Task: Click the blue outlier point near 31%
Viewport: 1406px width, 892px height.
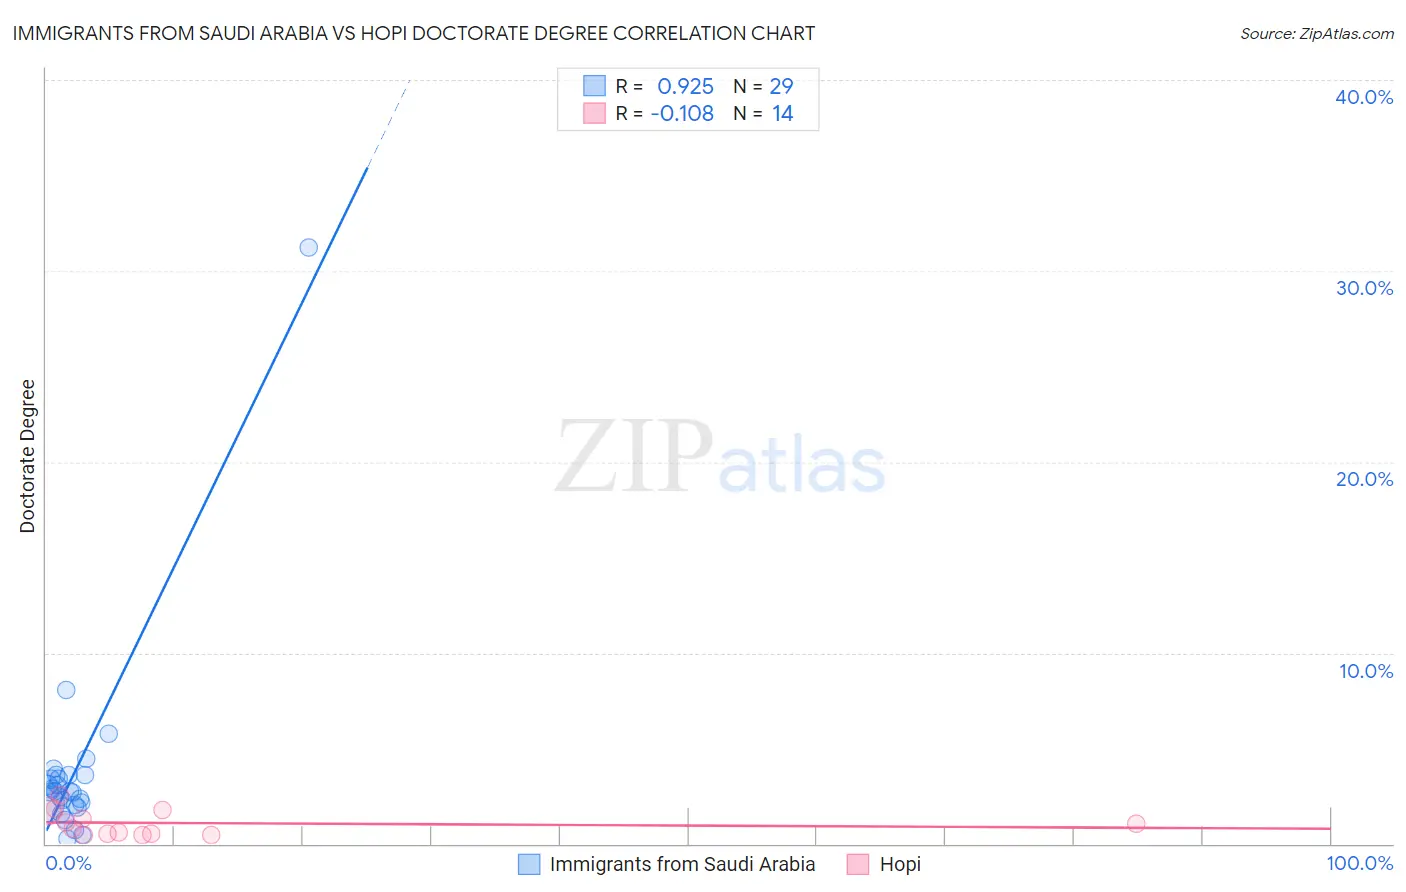Action: [x=309, y=247]
